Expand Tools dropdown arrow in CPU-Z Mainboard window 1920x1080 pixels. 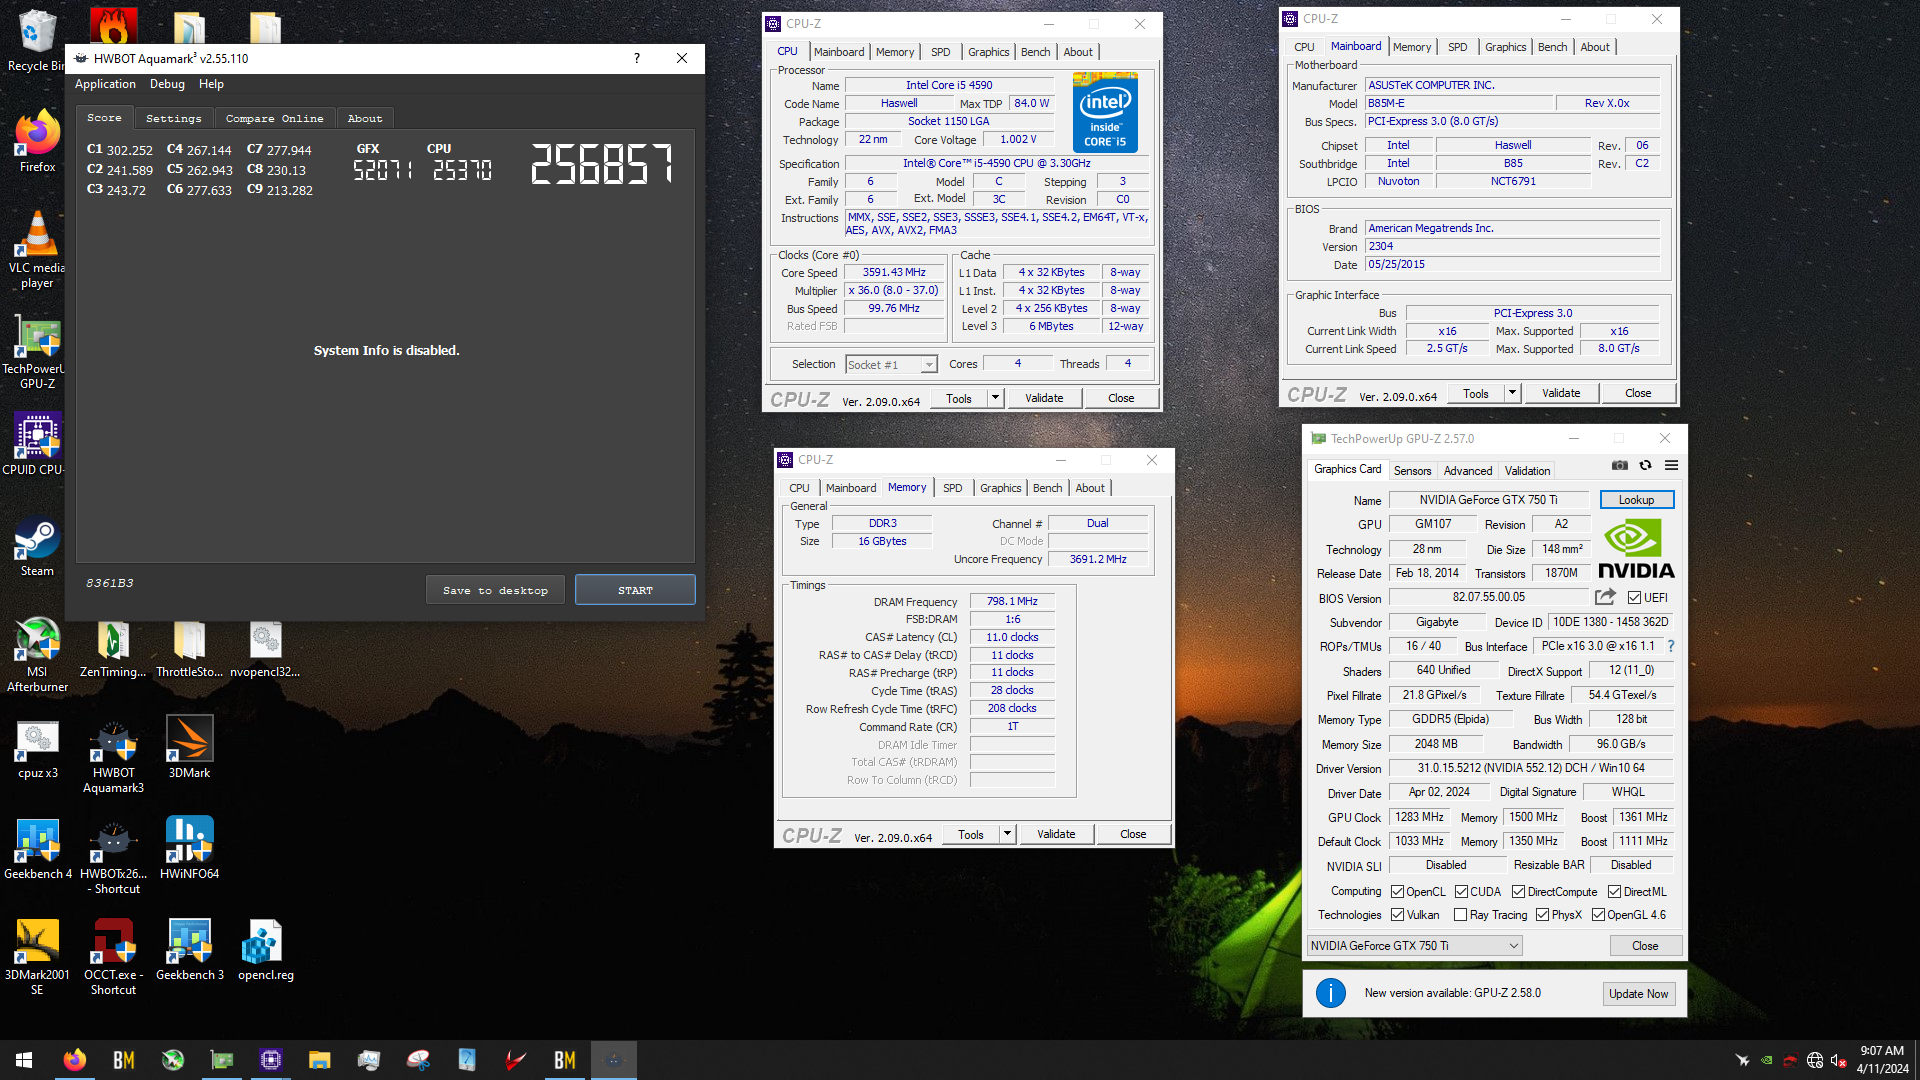[1512, 393]
